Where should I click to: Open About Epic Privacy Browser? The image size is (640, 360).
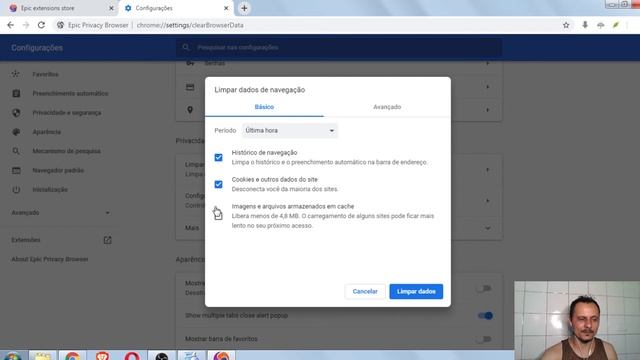coord(50,259)
